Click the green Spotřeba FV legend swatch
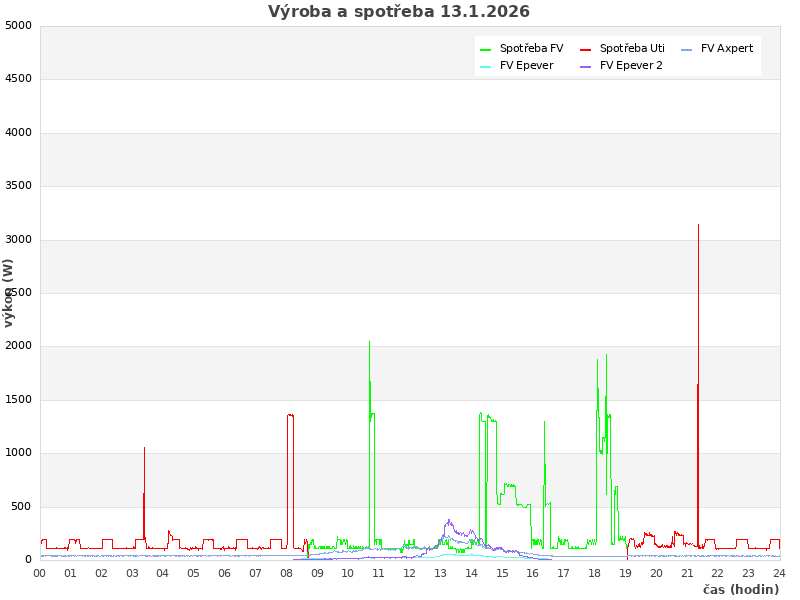 coord(485,49)
